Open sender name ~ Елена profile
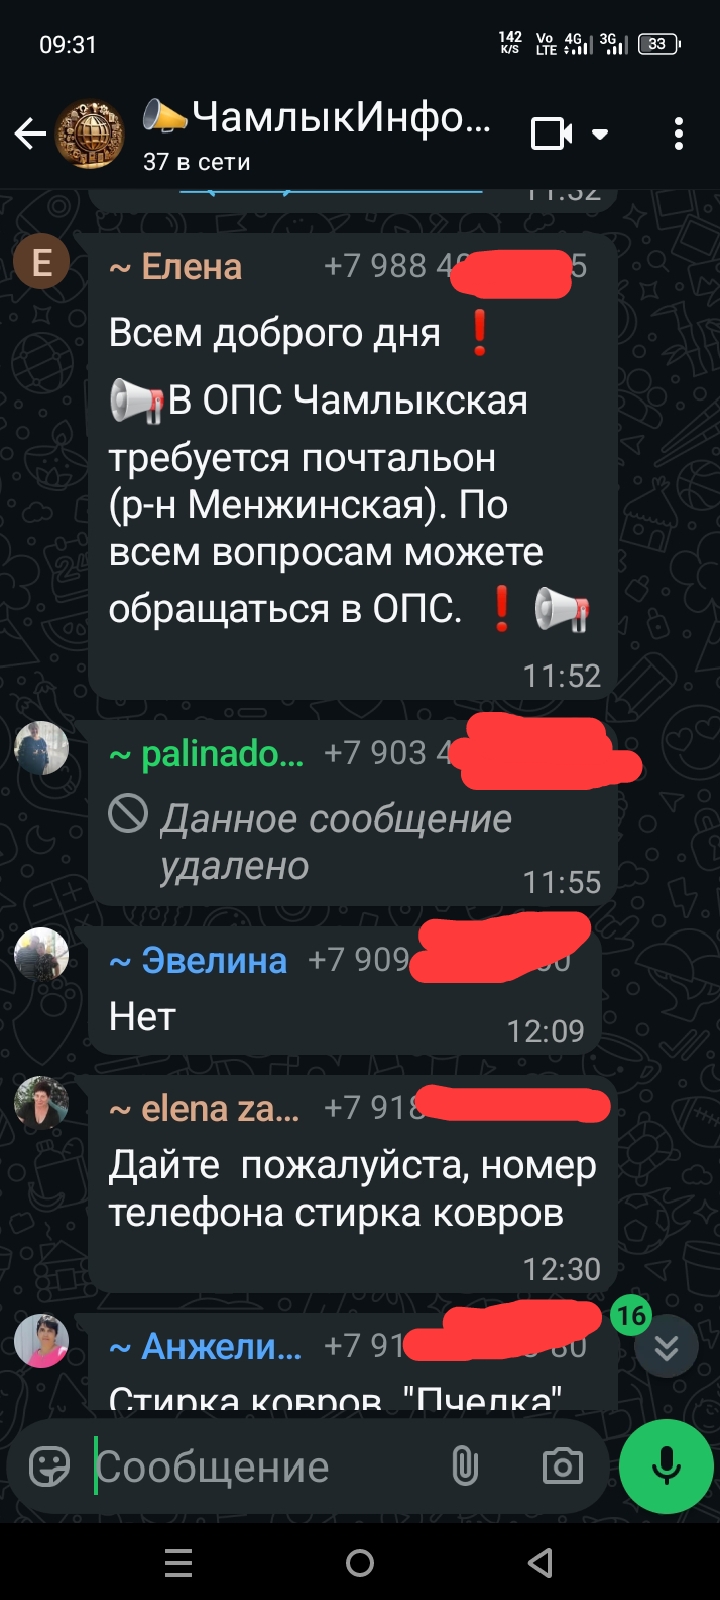 click(176, 267)
